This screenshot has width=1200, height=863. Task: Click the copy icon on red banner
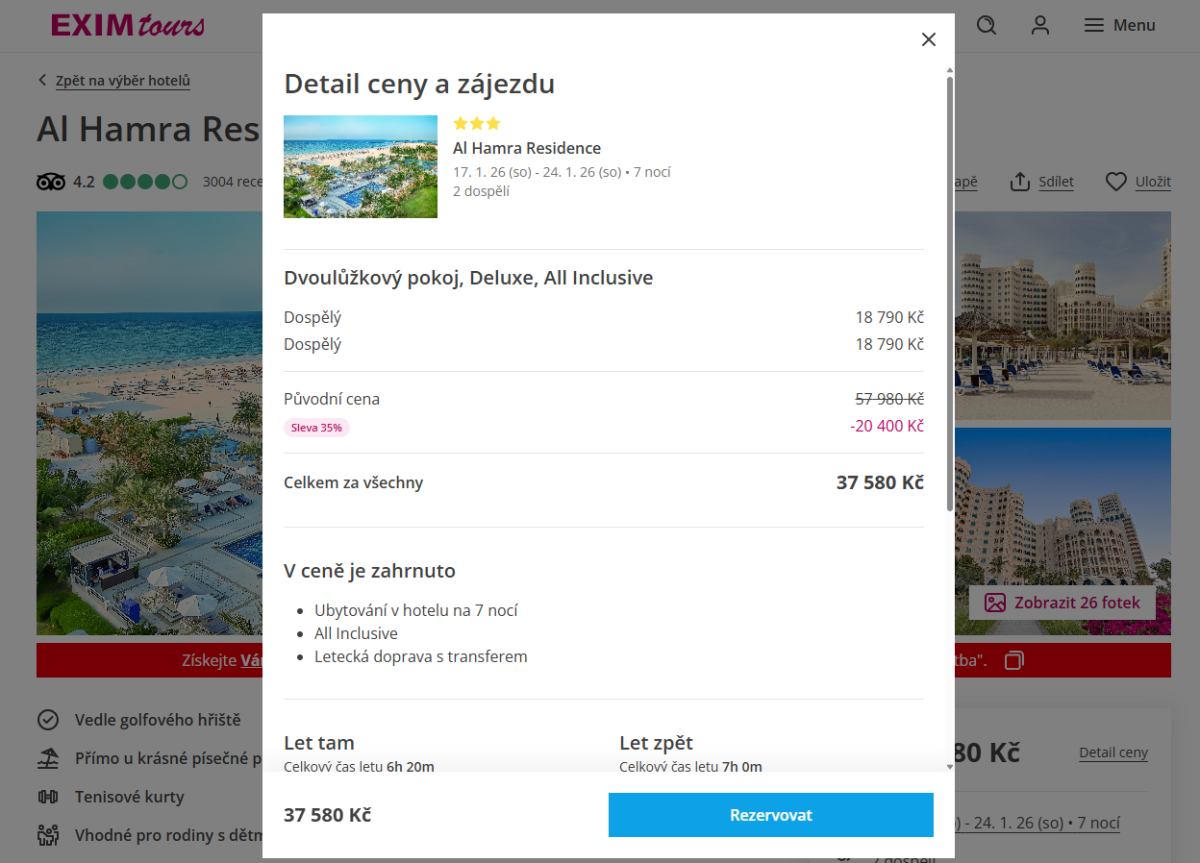click(x=1014, y=660)
